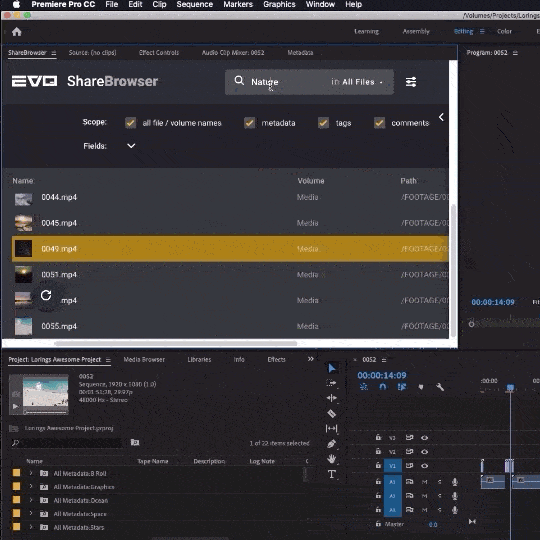The image size is (540, 540).
Task: Select the Type tool
Action: [331, 474]
